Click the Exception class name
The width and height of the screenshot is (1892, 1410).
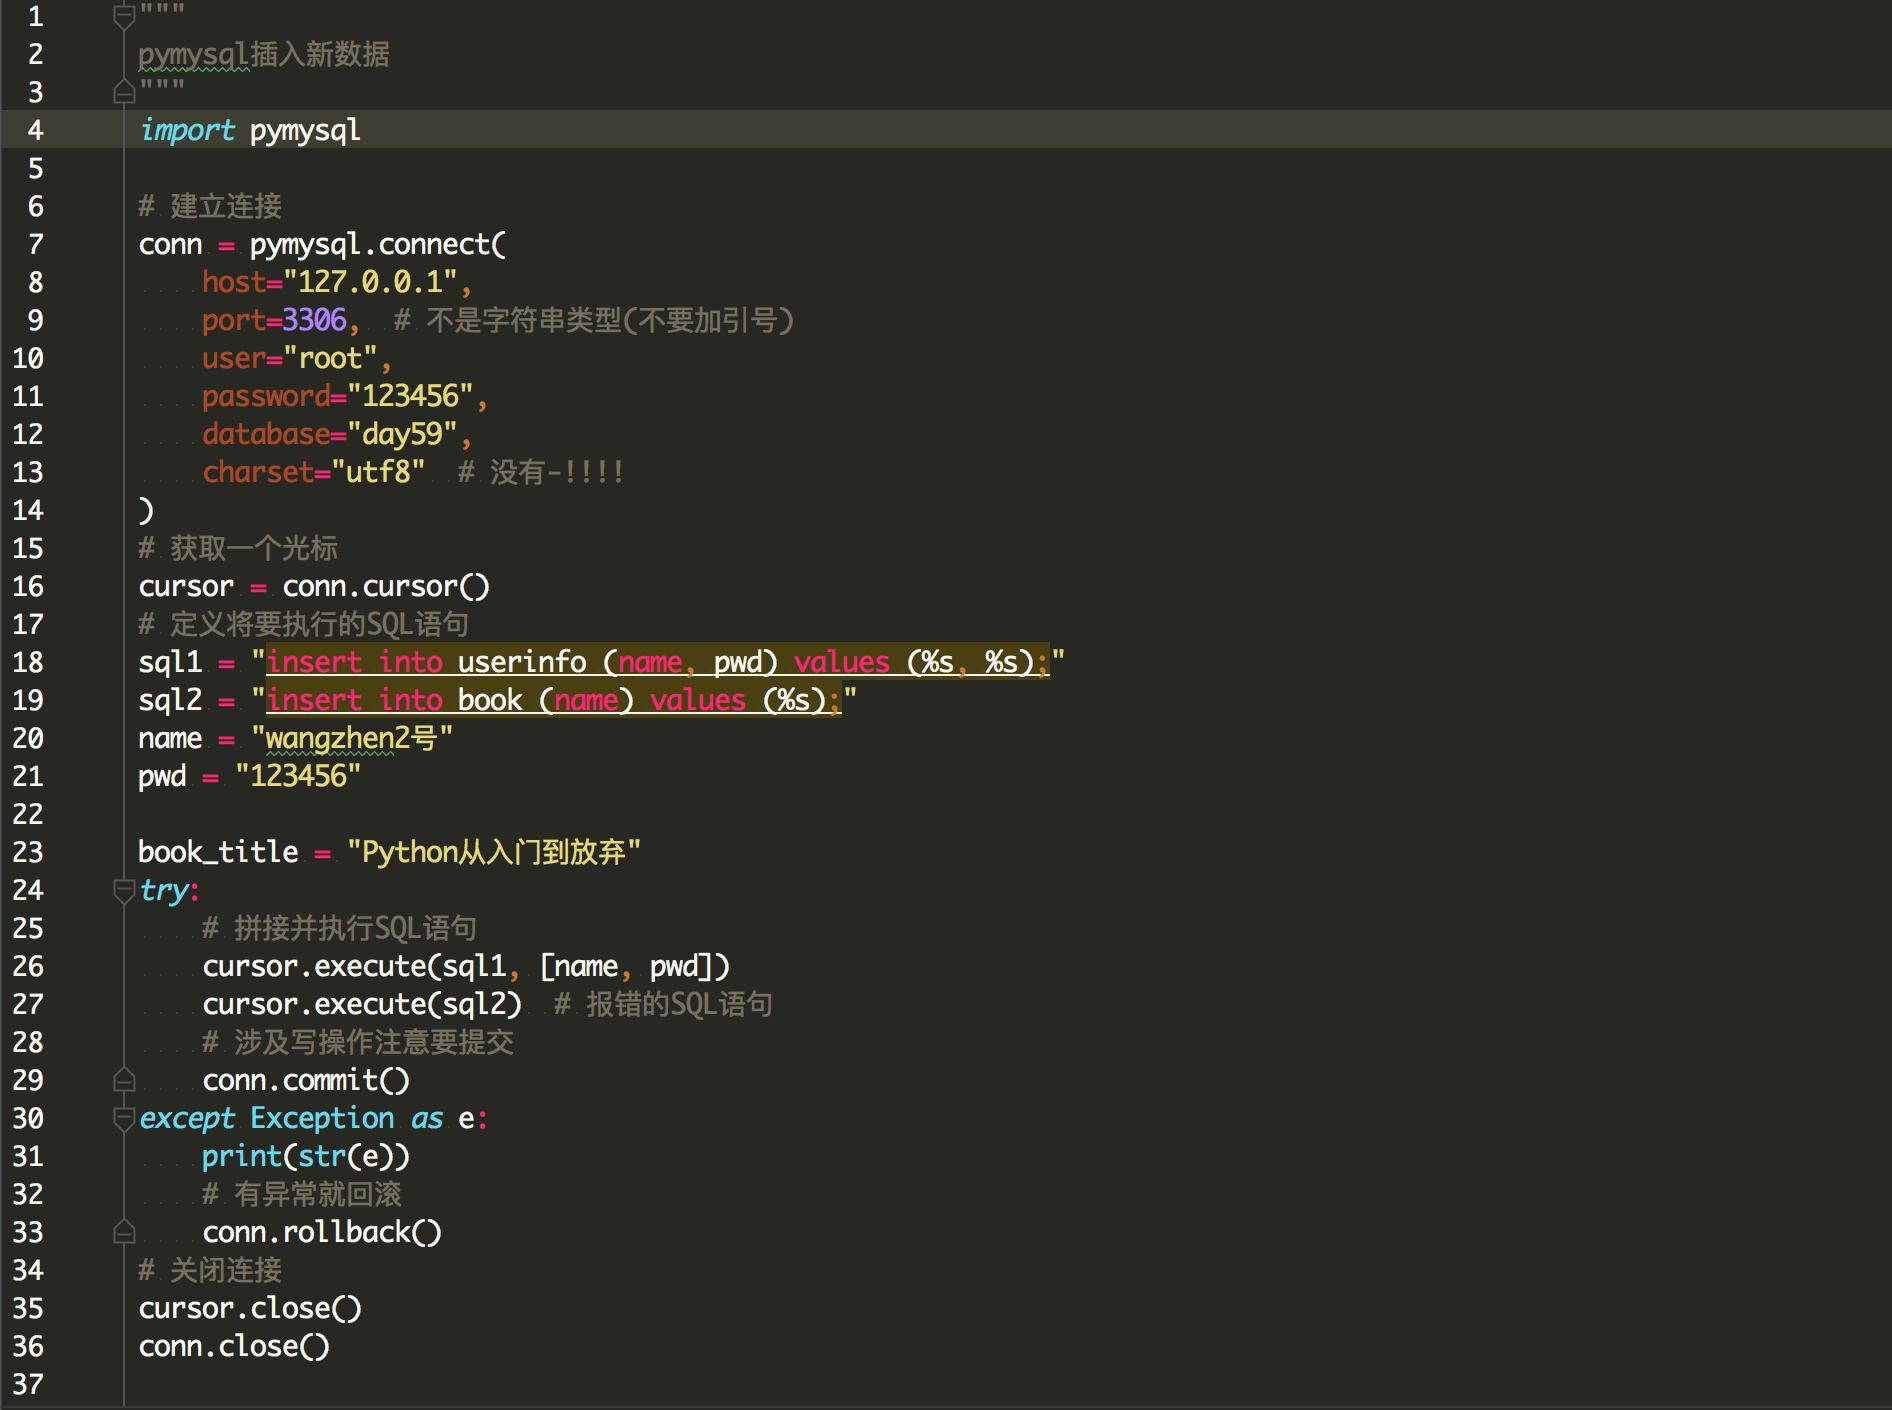pyautogui.click(x=322, y=1118)
